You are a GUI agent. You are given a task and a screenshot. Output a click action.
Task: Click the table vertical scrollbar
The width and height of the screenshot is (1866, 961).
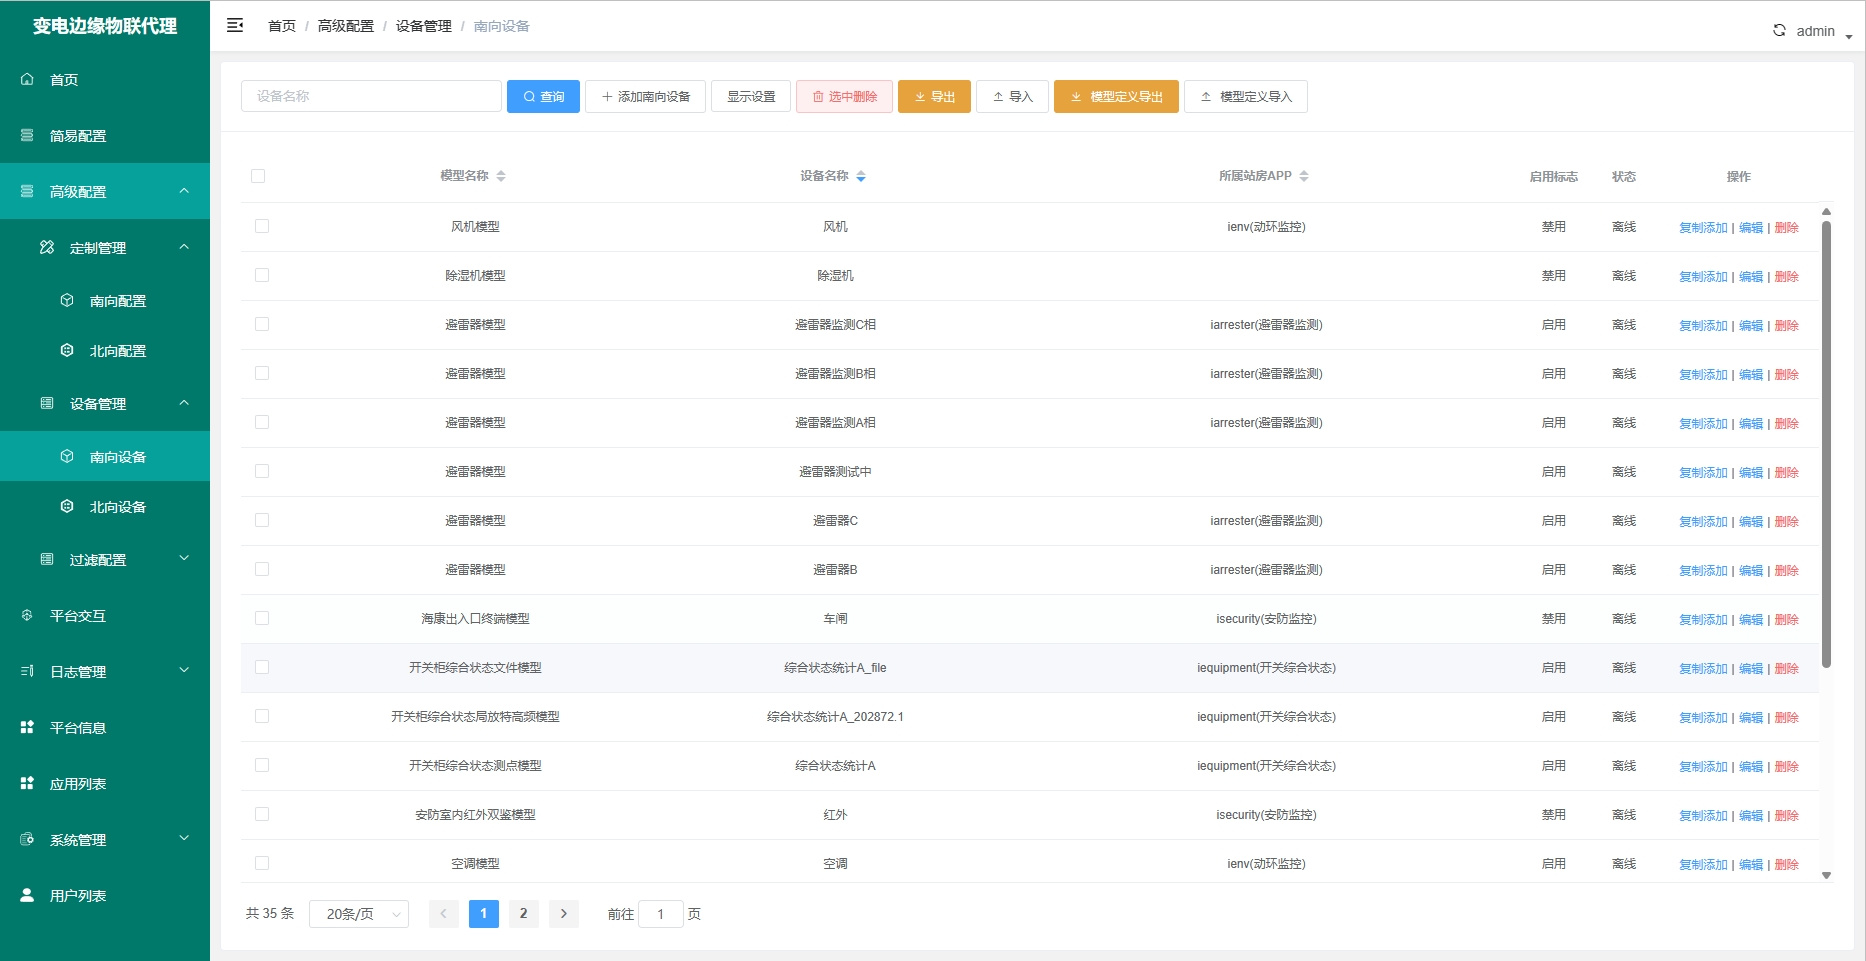point(1826,440)
